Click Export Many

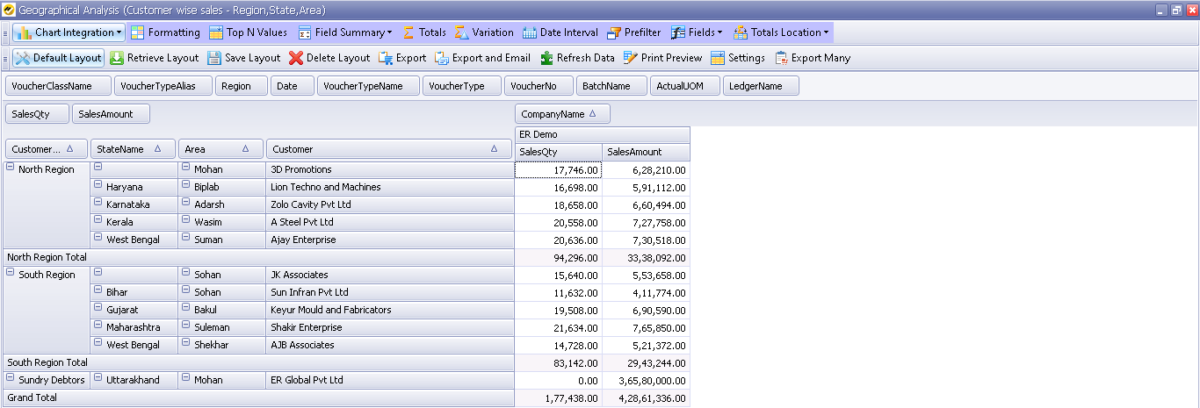click(812, 58)
